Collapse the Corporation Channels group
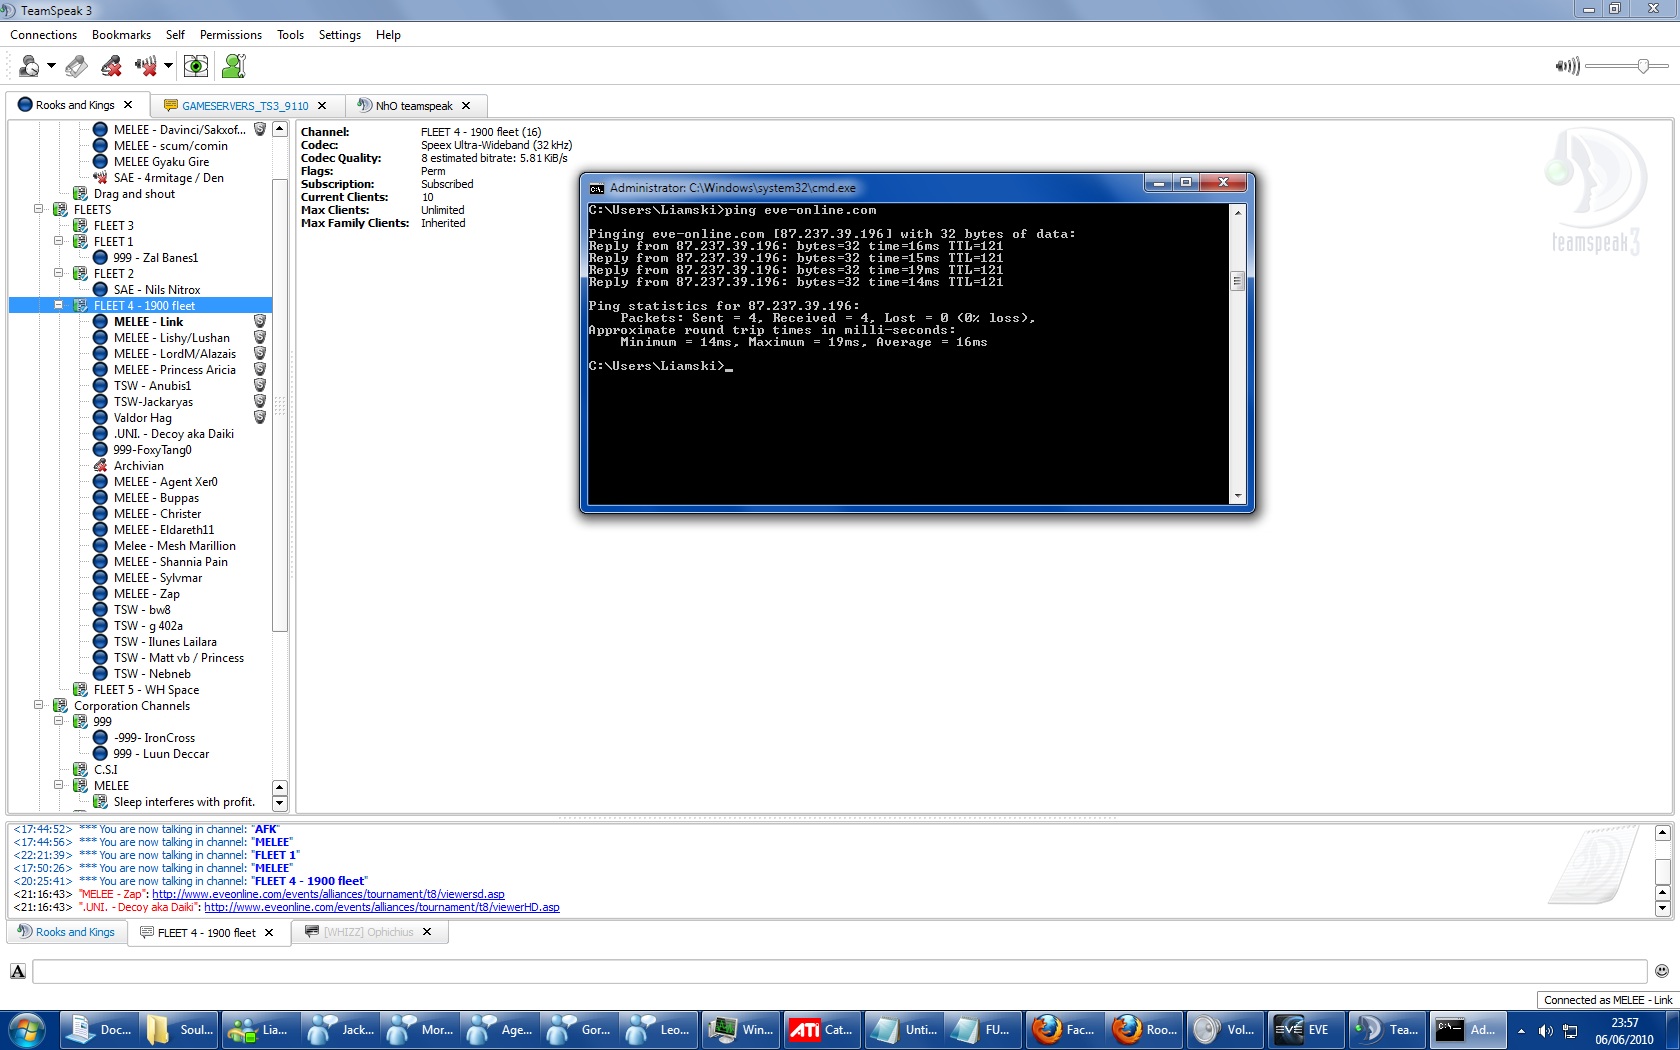Viewport: 1680px width, 1050px height. pos(39,706)
